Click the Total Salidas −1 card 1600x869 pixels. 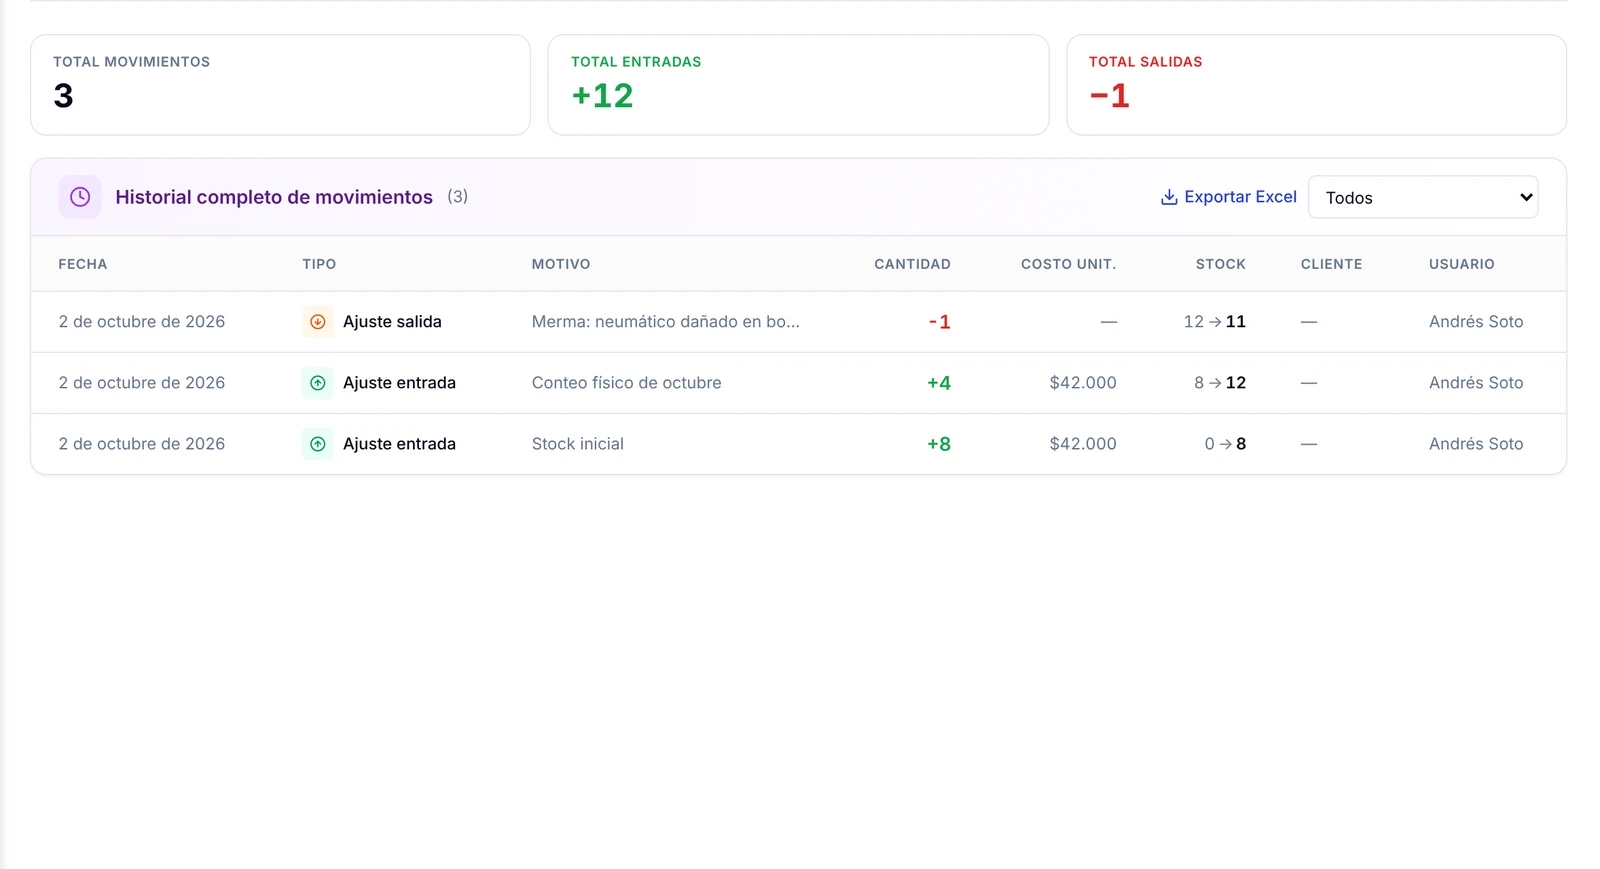(1316, 85)
